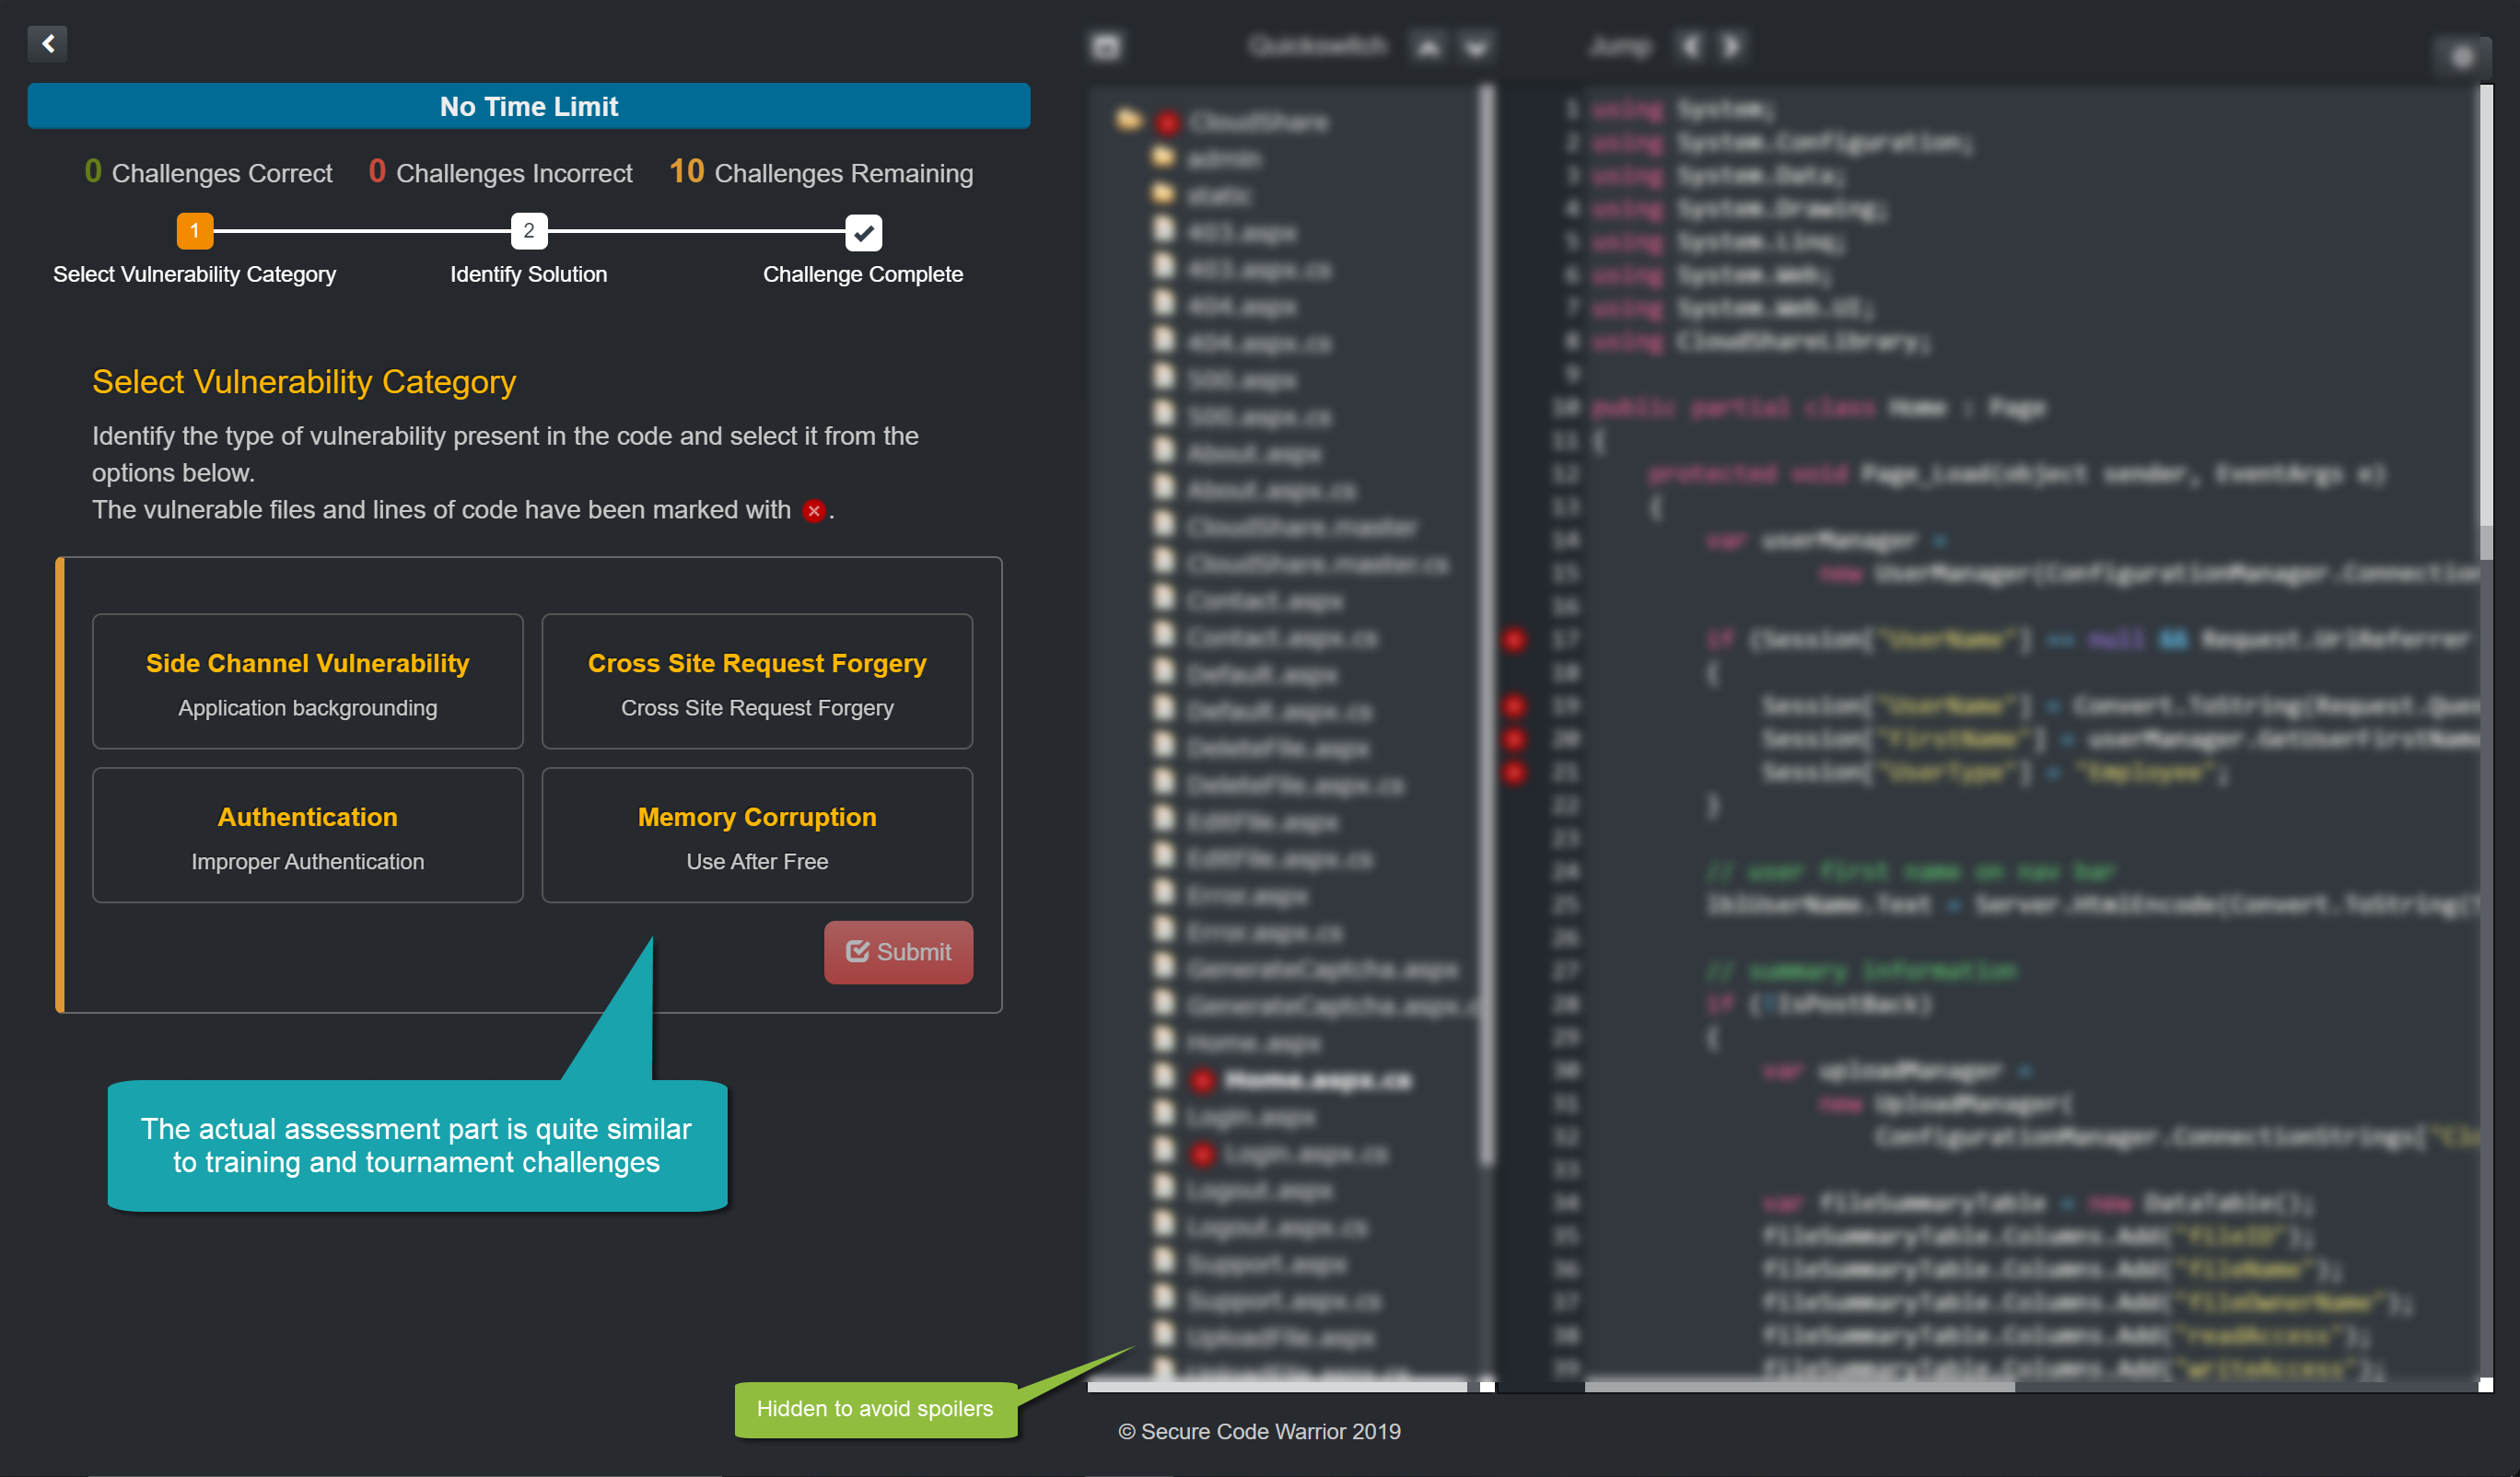Click the red vulnerability marker on line 19
The height and width of the screenshot is (1477, 2520).
(1515, 706)
